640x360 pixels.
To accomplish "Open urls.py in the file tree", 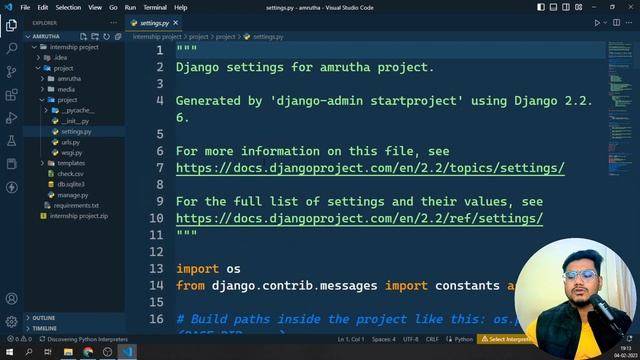I will pyautogui.click(x=74, y=142).
